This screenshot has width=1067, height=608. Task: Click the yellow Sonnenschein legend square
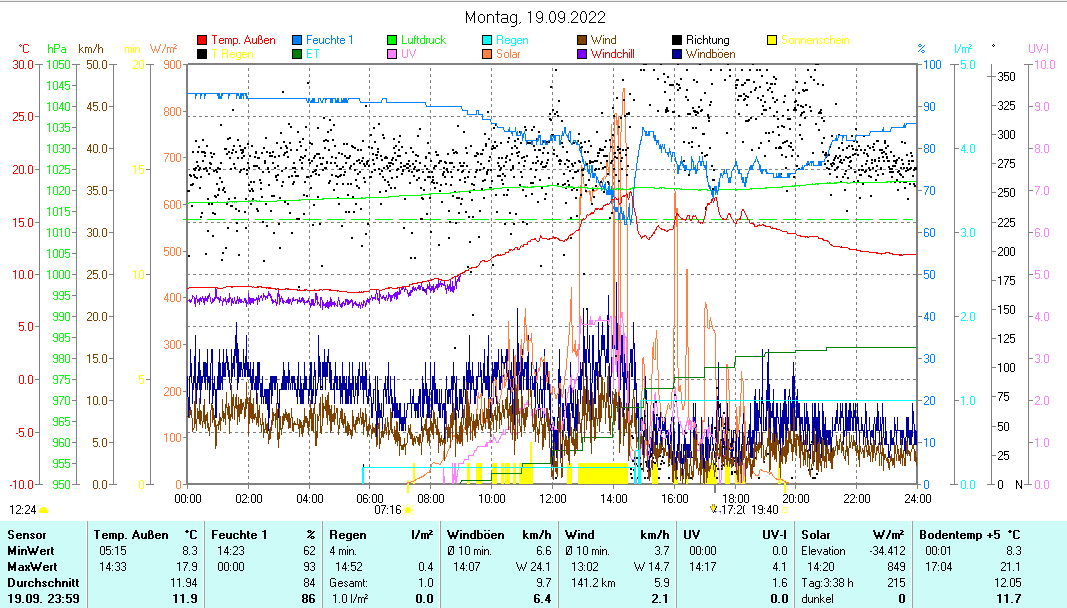pyautogui.click(x=773, y=40)
